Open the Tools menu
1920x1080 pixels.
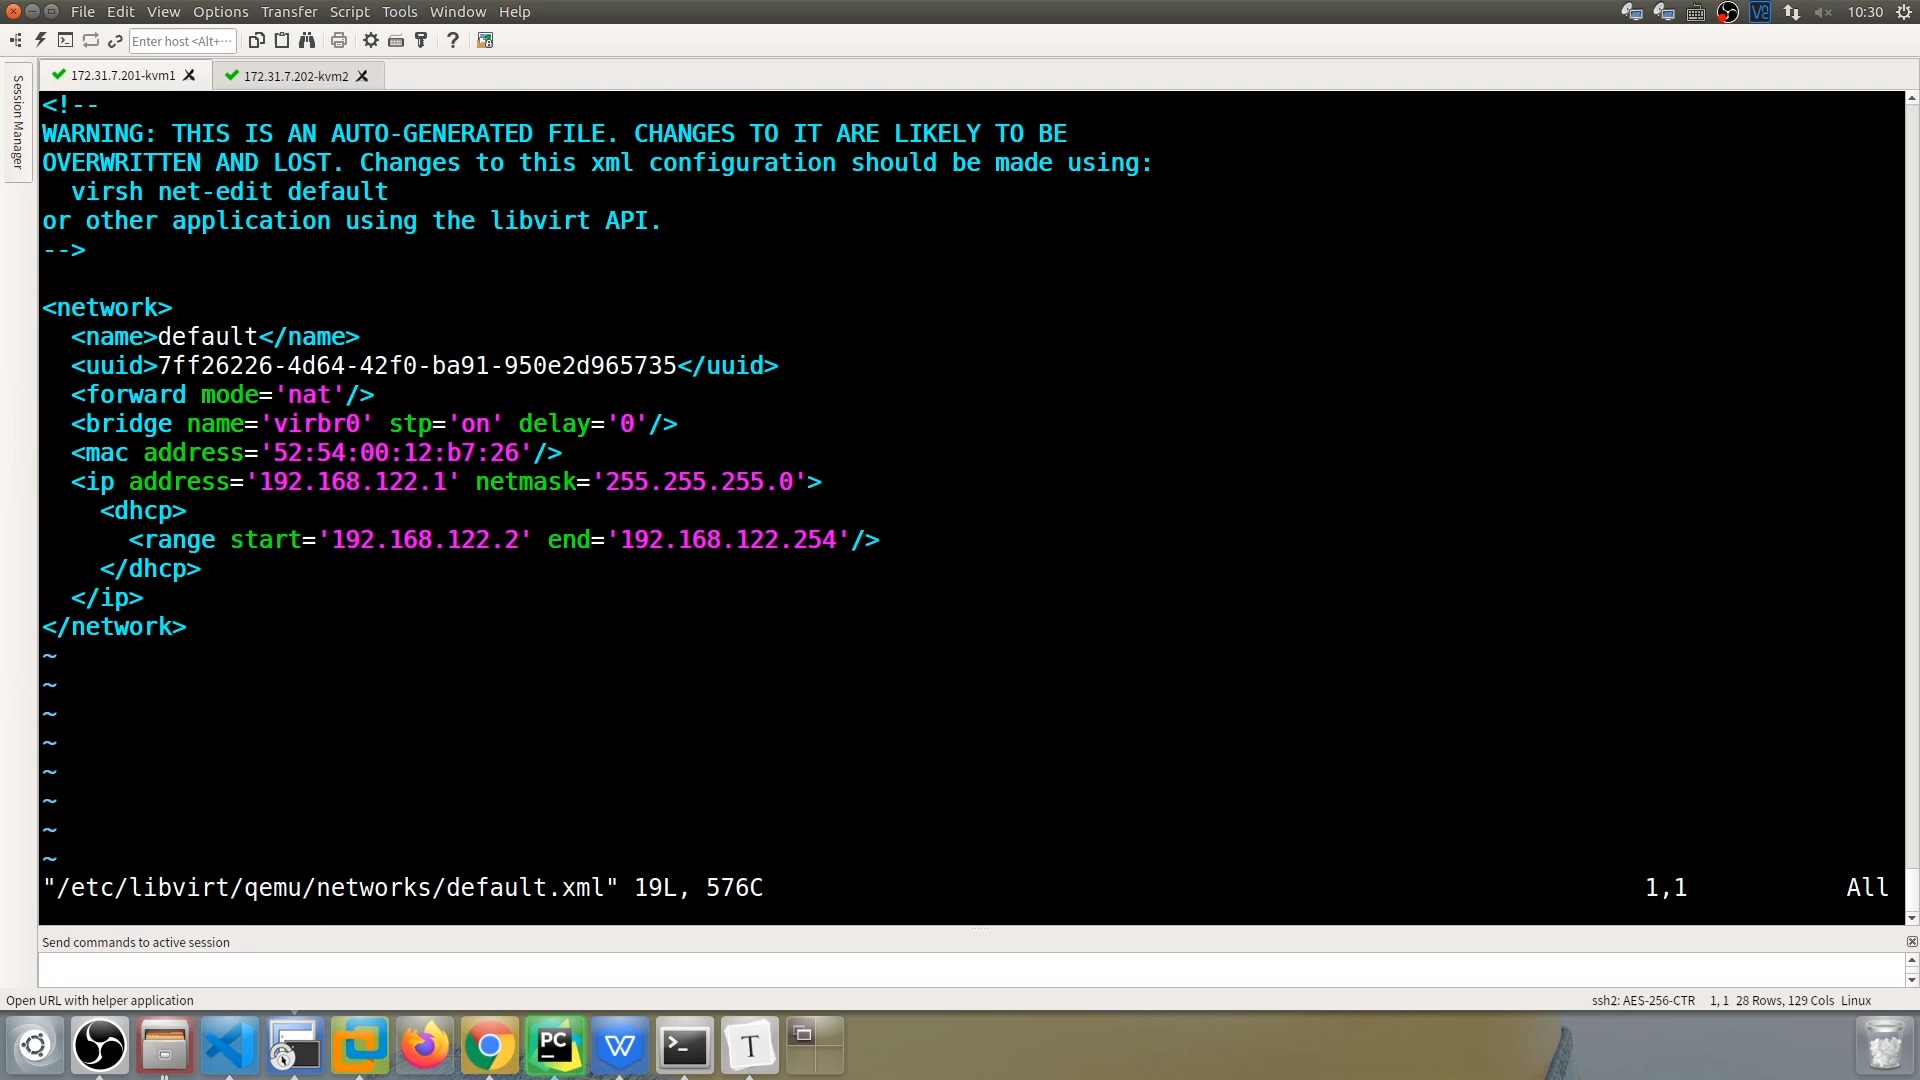pos(399,12)
